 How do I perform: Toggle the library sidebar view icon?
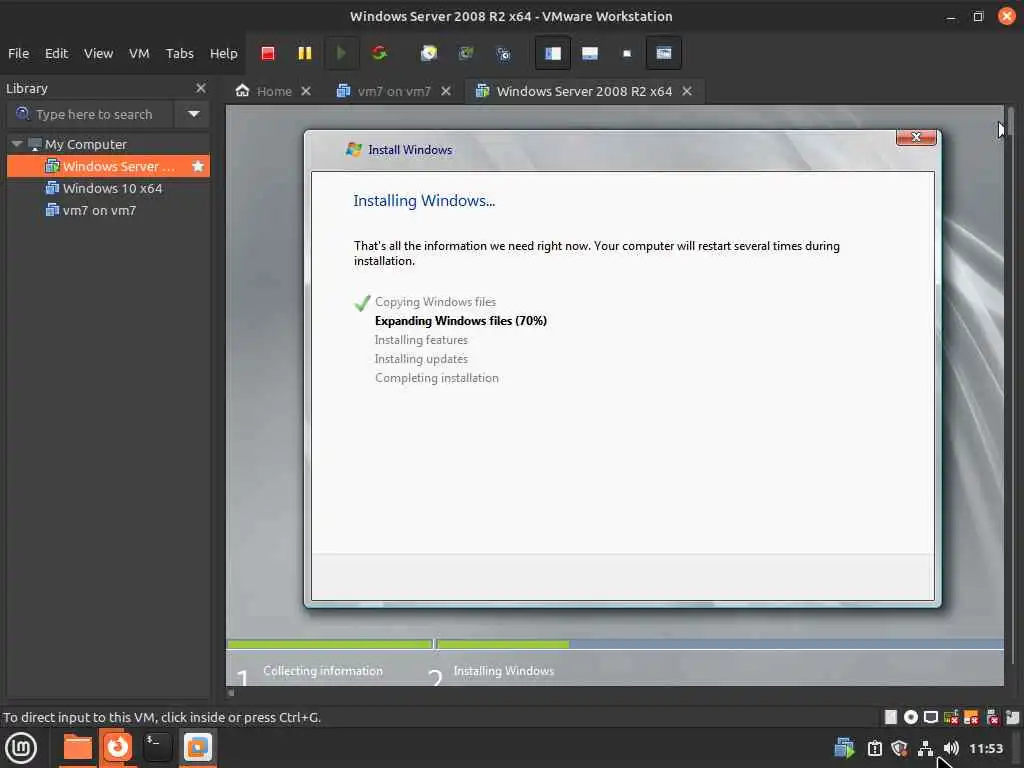tap(552, 54)
